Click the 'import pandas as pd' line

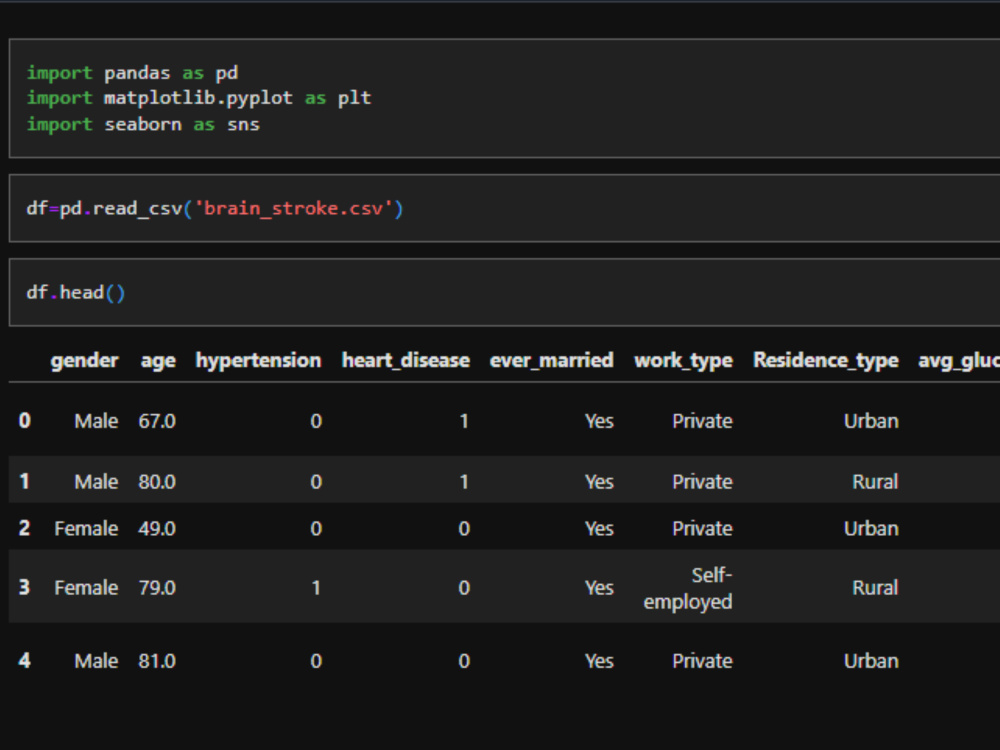point(132,73)
